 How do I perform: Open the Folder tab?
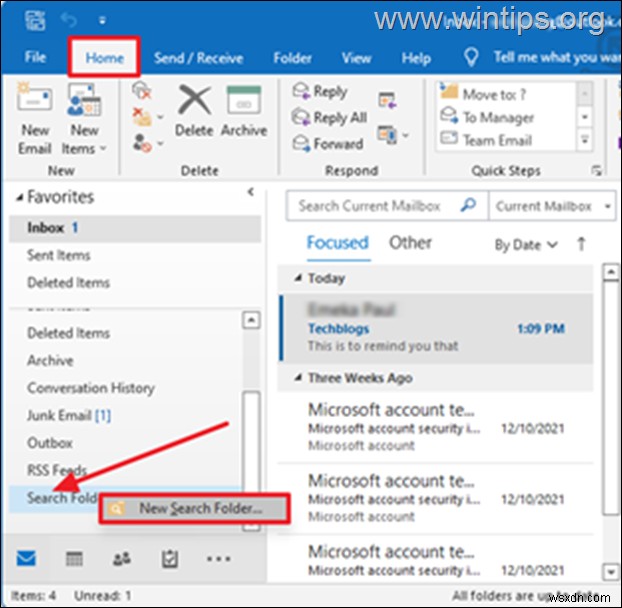[292, 58]
